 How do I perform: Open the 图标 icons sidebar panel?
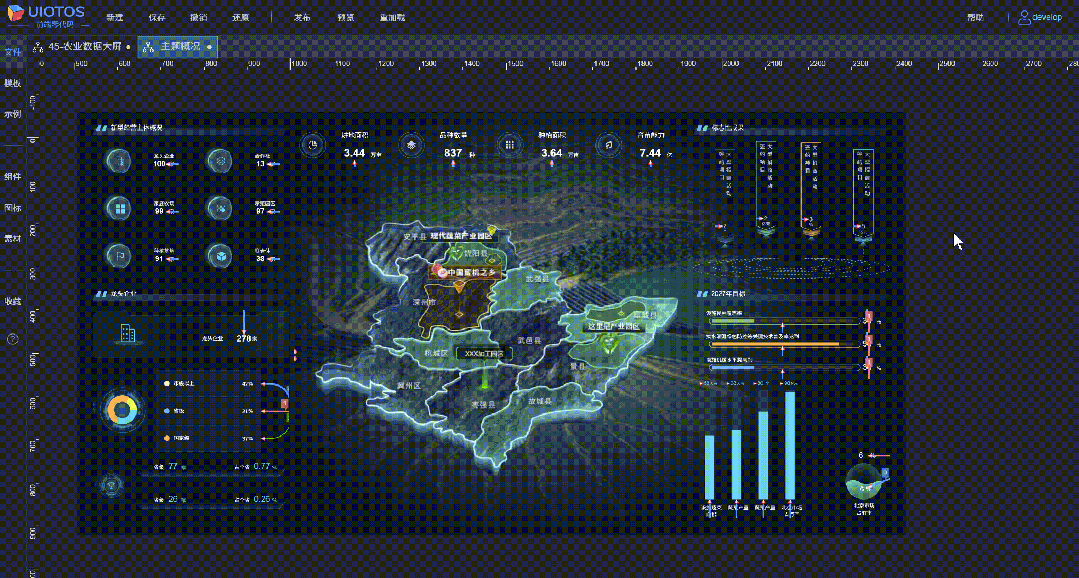tap(12, 207)
